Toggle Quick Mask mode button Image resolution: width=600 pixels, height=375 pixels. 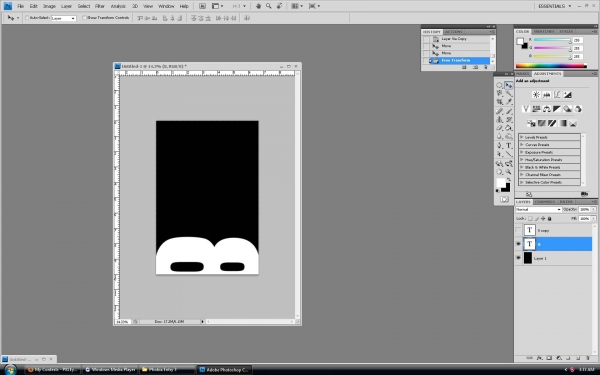click(504, 199)
